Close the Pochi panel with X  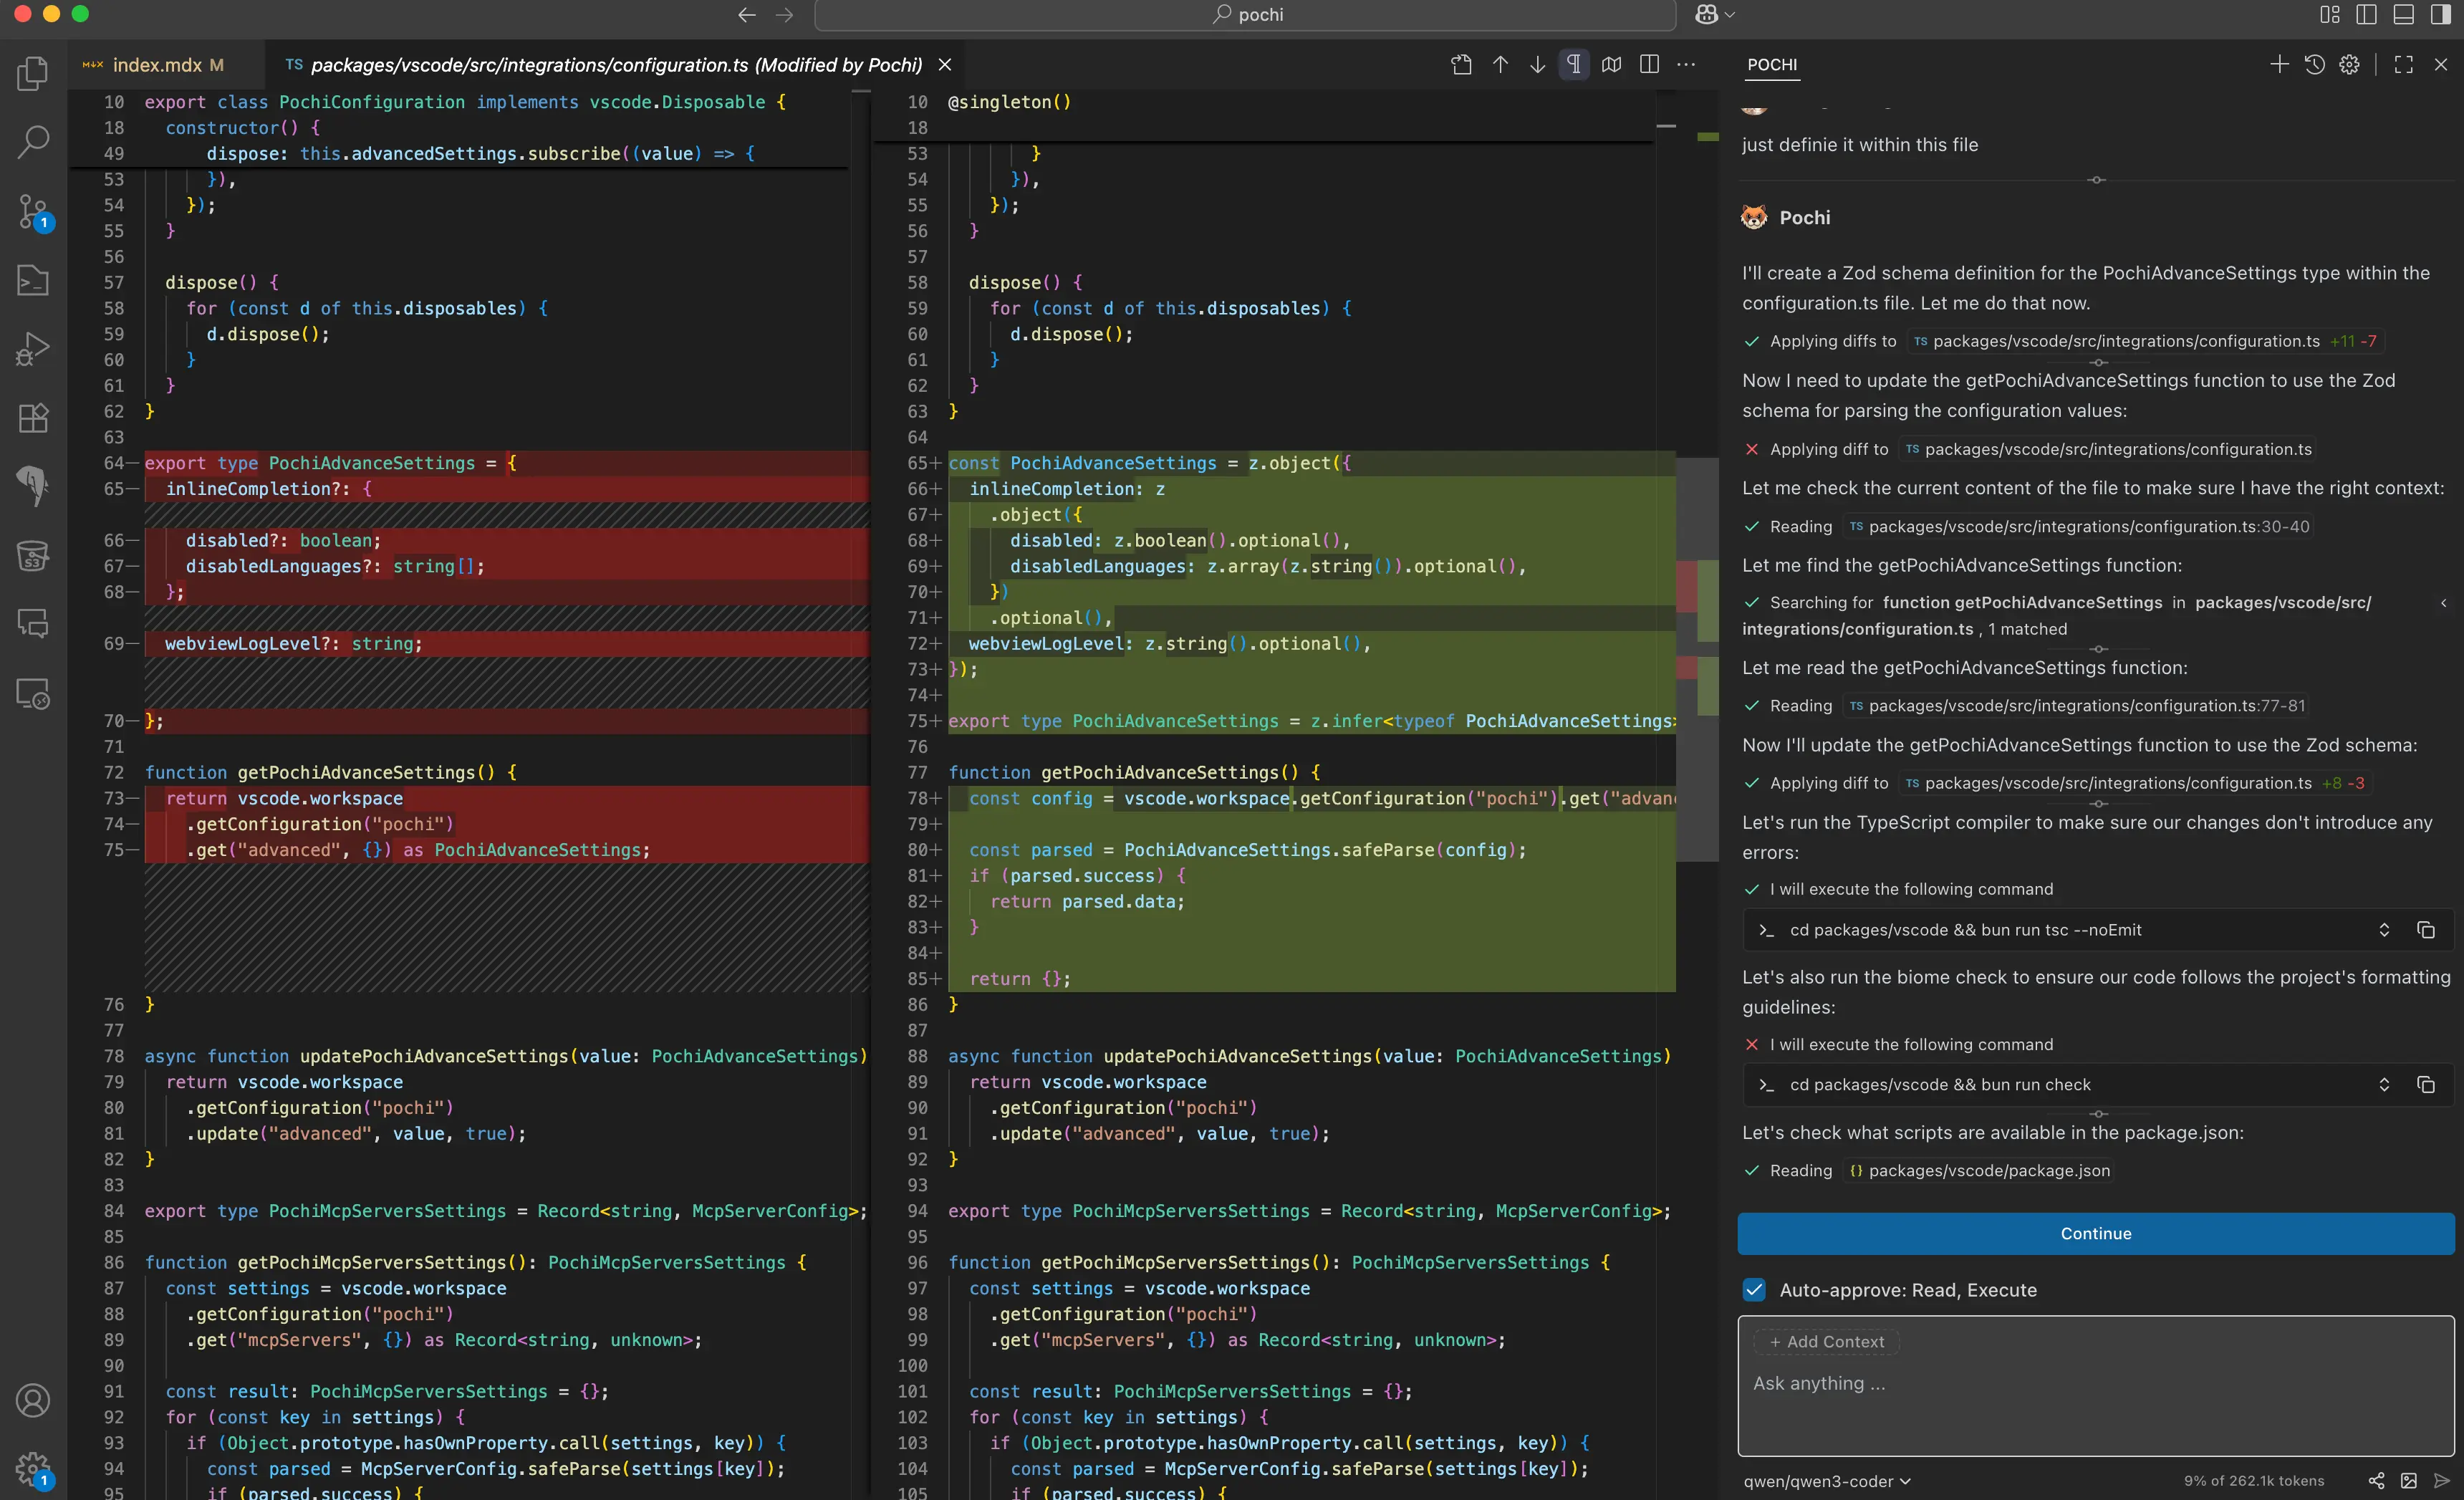coord(2440,65)
